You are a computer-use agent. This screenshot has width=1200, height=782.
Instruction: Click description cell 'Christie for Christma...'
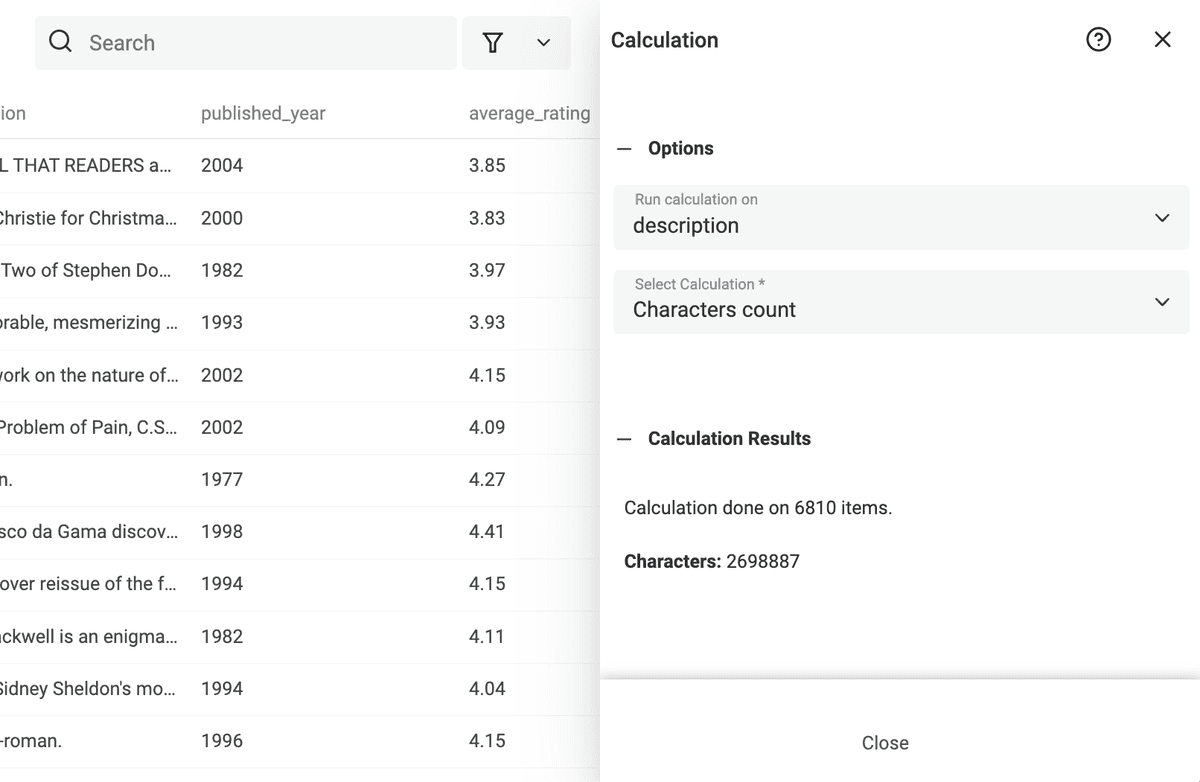[88, 218]
